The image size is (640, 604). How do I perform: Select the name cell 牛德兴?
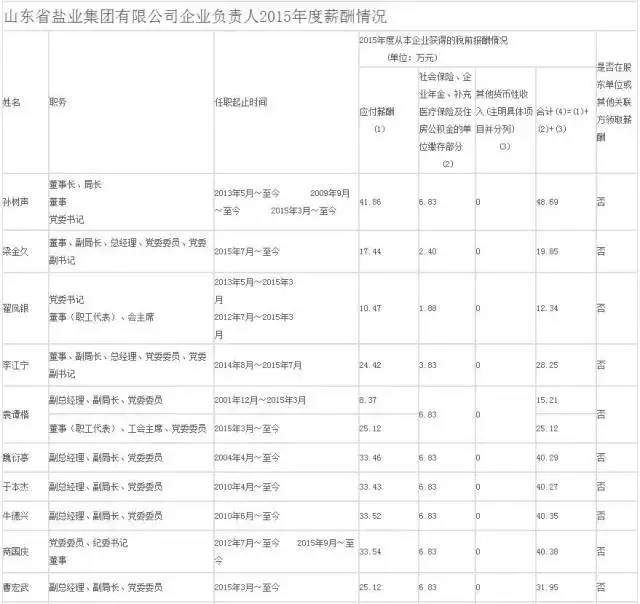16,515
